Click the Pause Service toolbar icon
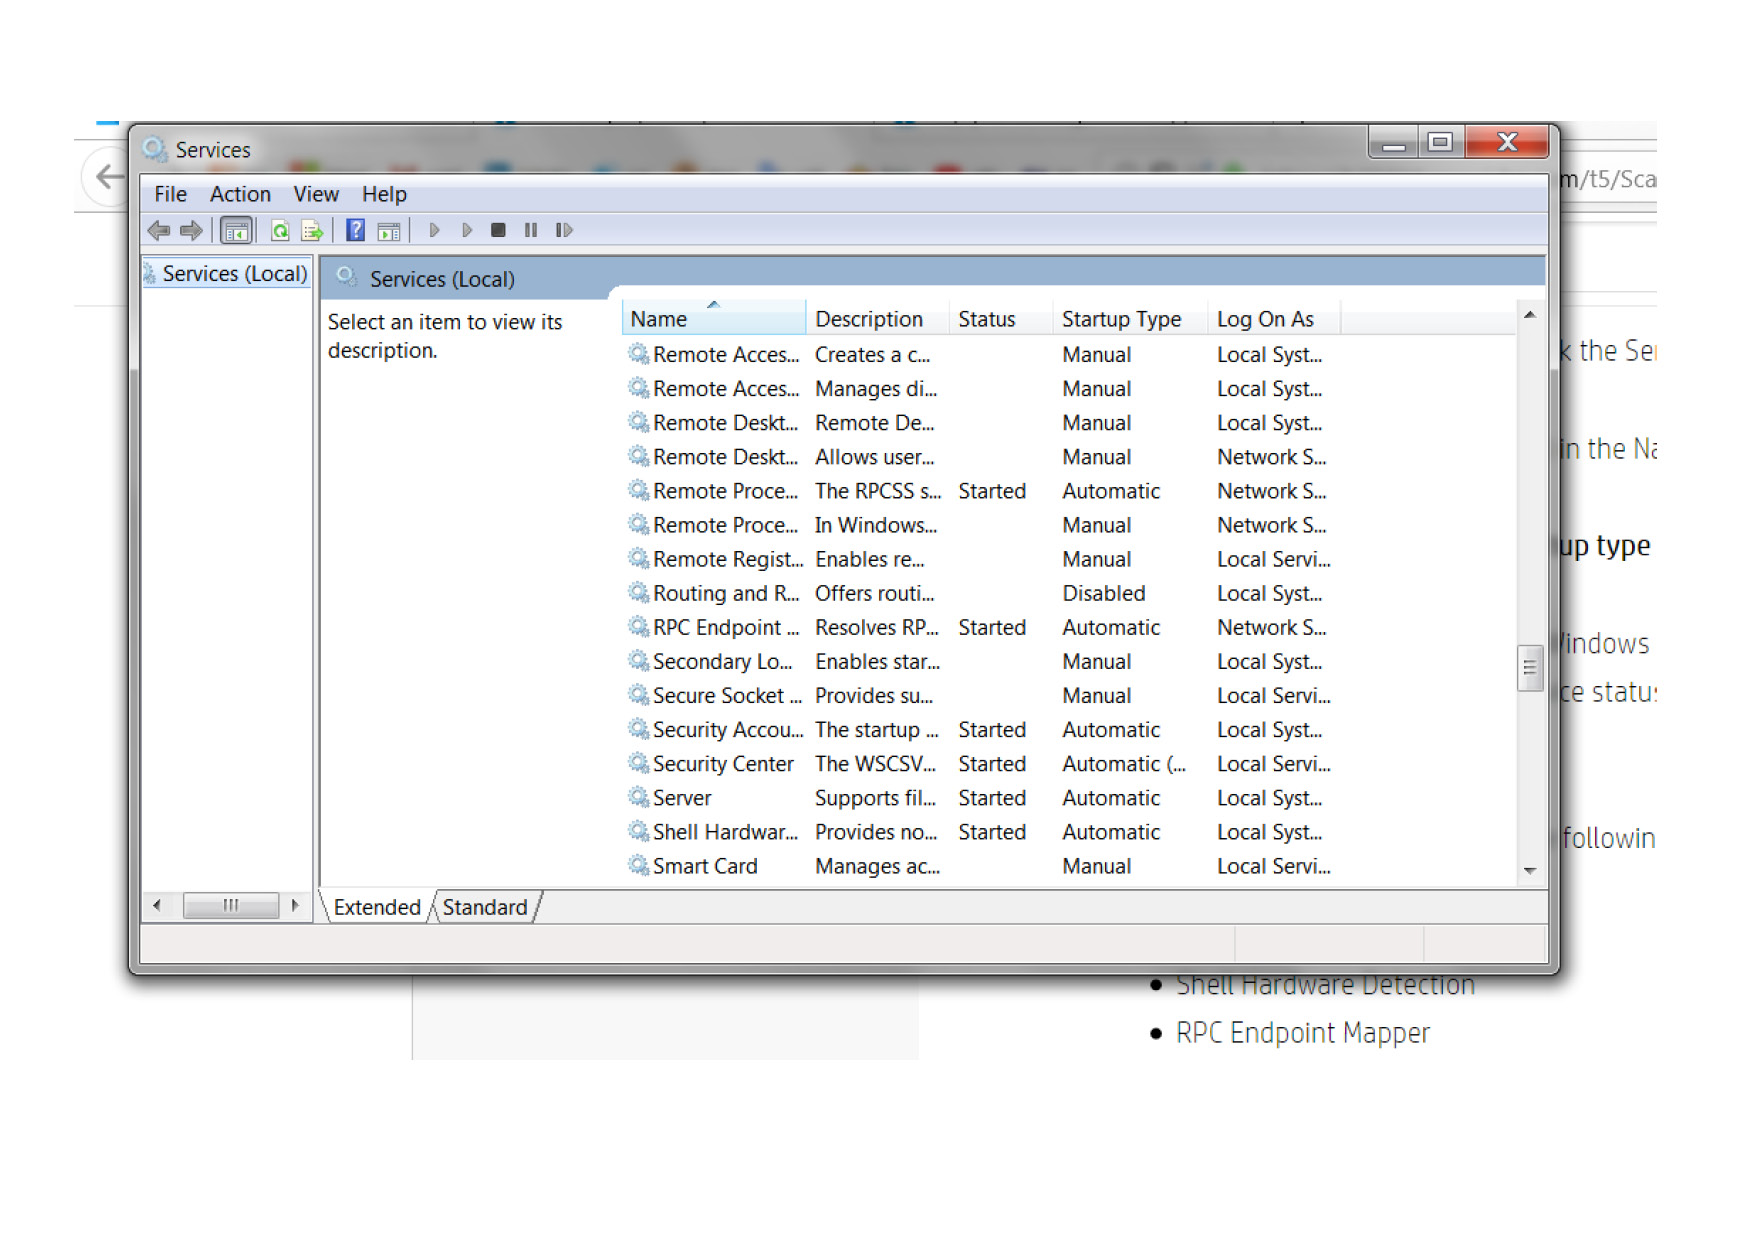This screenshot has height=1241, width=1754. coord(531,231)
